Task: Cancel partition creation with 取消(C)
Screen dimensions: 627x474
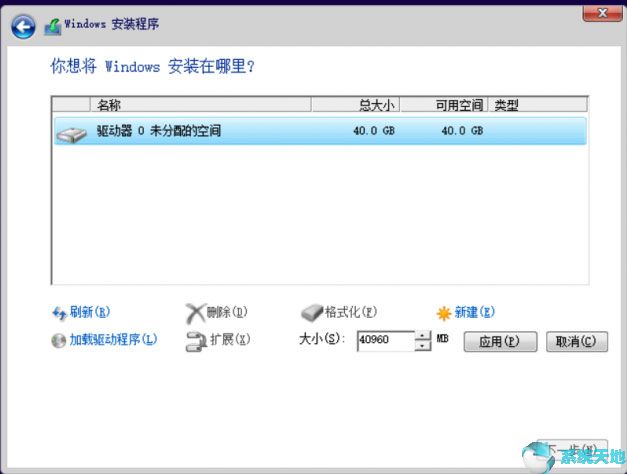Action: point(577,342)
